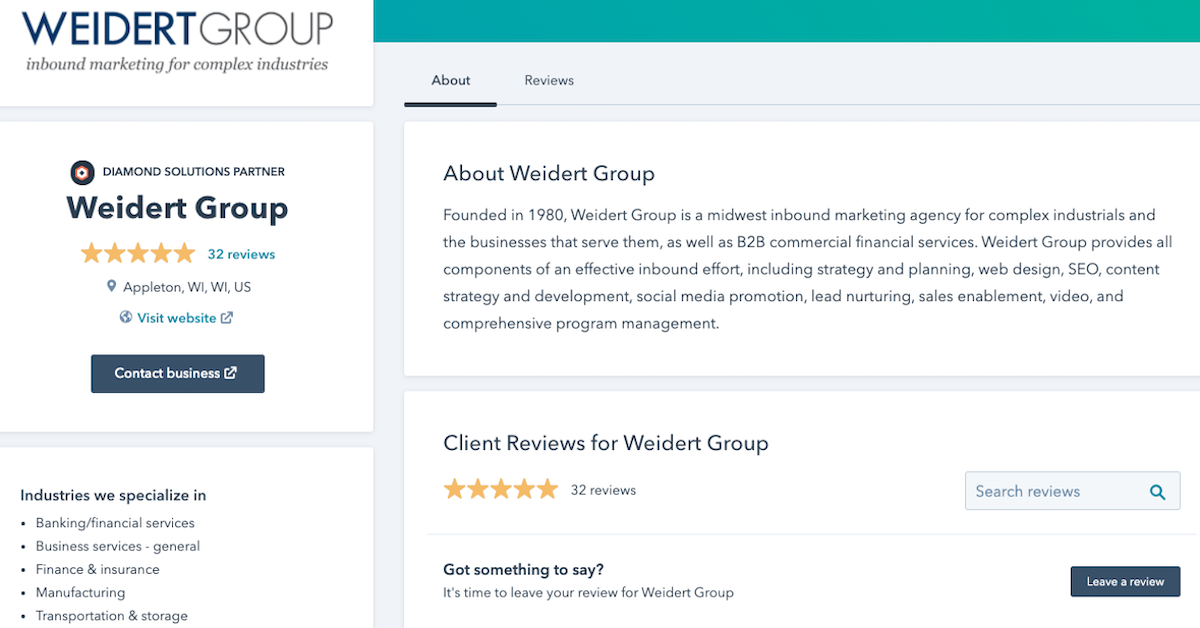Image resolution: width=1200 pixels, height=628 pixels.
Task: Click the magnifying glass icon in Search reviews
Action: (1158, 491)
